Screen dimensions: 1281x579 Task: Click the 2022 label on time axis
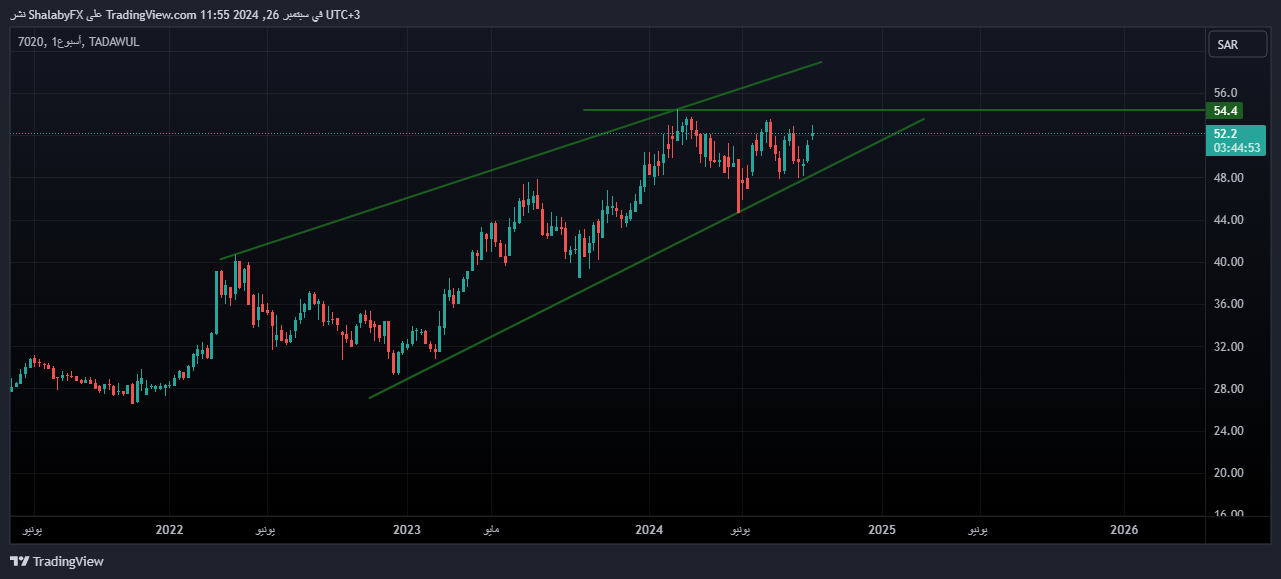170,528
